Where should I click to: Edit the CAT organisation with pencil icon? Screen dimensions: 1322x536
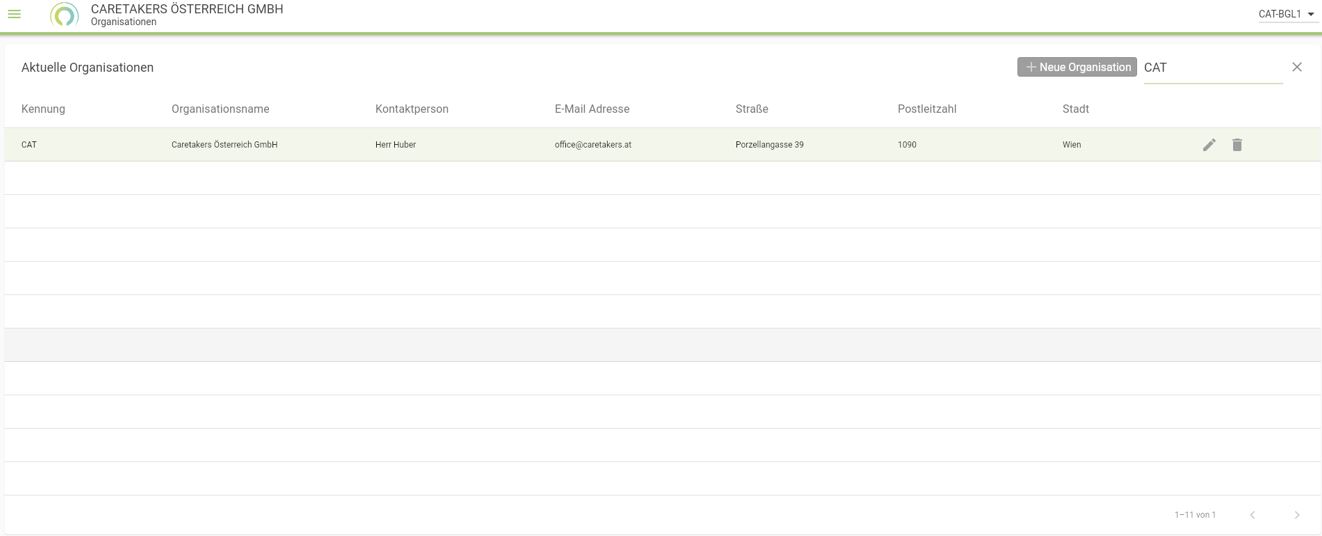click(1209, 145)
